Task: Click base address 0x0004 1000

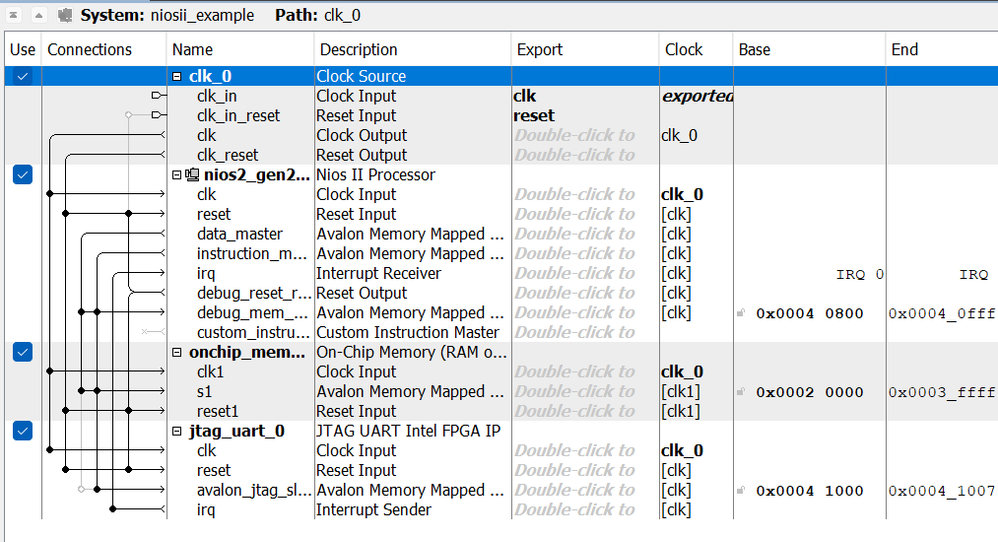Action: (x=809, y=491)
